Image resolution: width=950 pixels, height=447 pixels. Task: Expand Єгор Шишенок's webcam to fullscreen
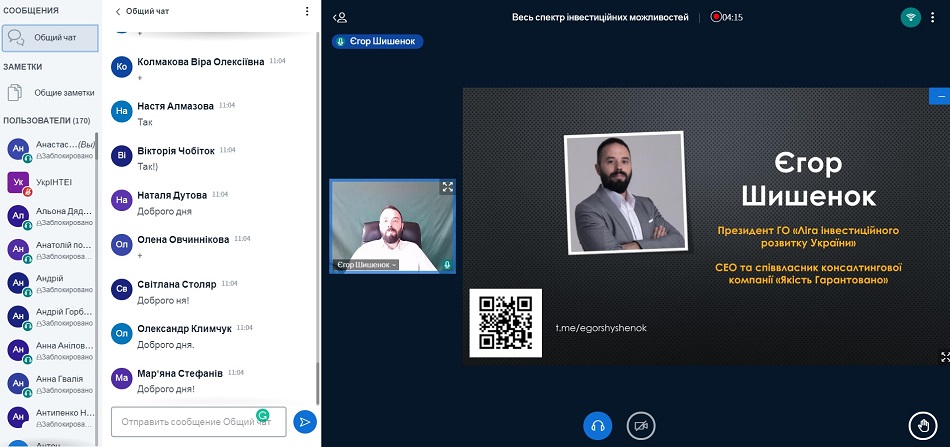(x=447, y=187)
